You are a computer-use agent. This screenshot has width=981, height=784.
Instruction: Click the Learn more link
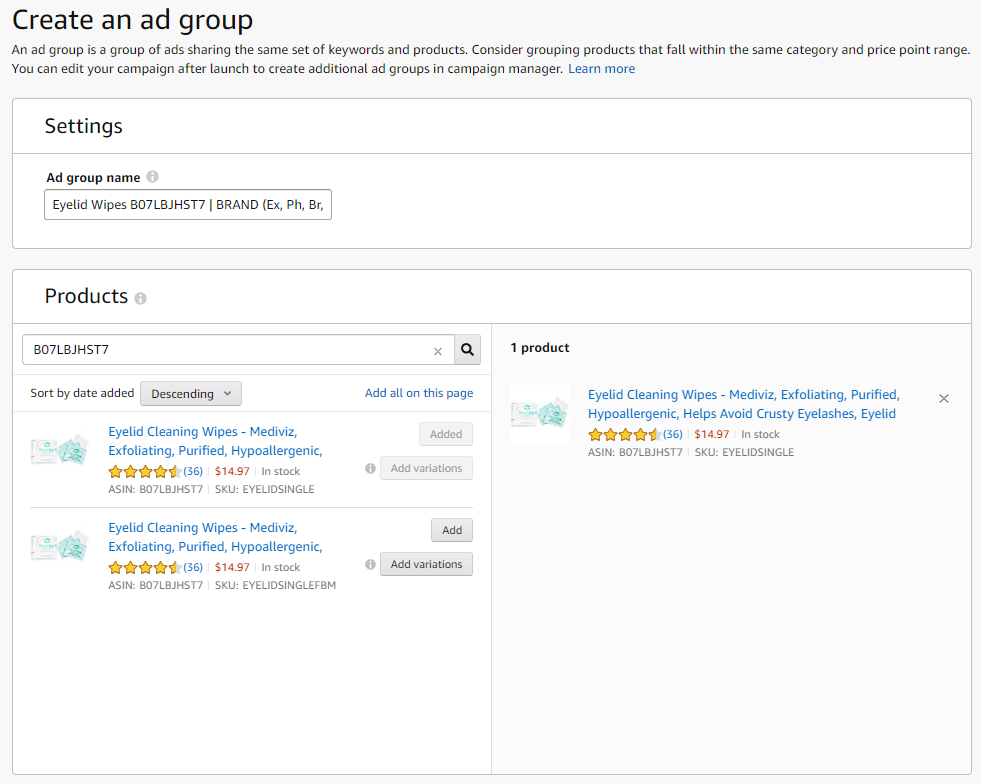(x=601, y=69)
